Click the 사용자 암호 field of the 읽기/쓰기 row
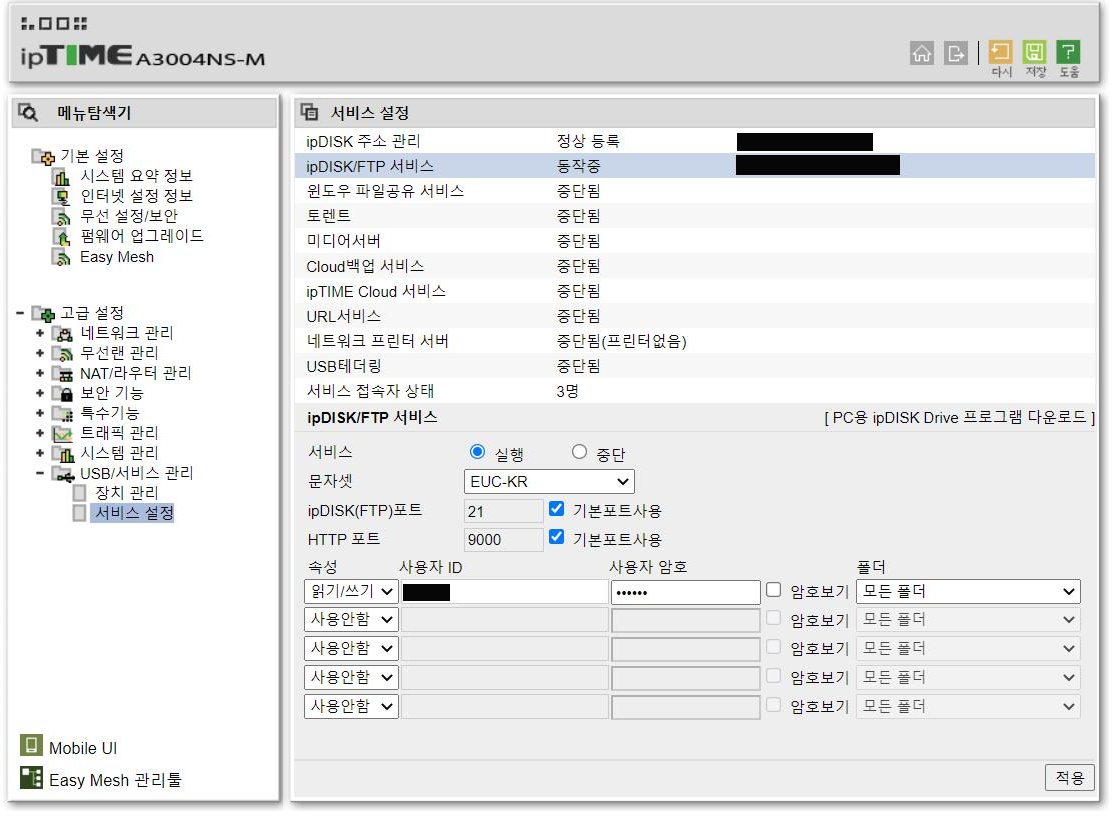1120x821 pixels. 686,592
